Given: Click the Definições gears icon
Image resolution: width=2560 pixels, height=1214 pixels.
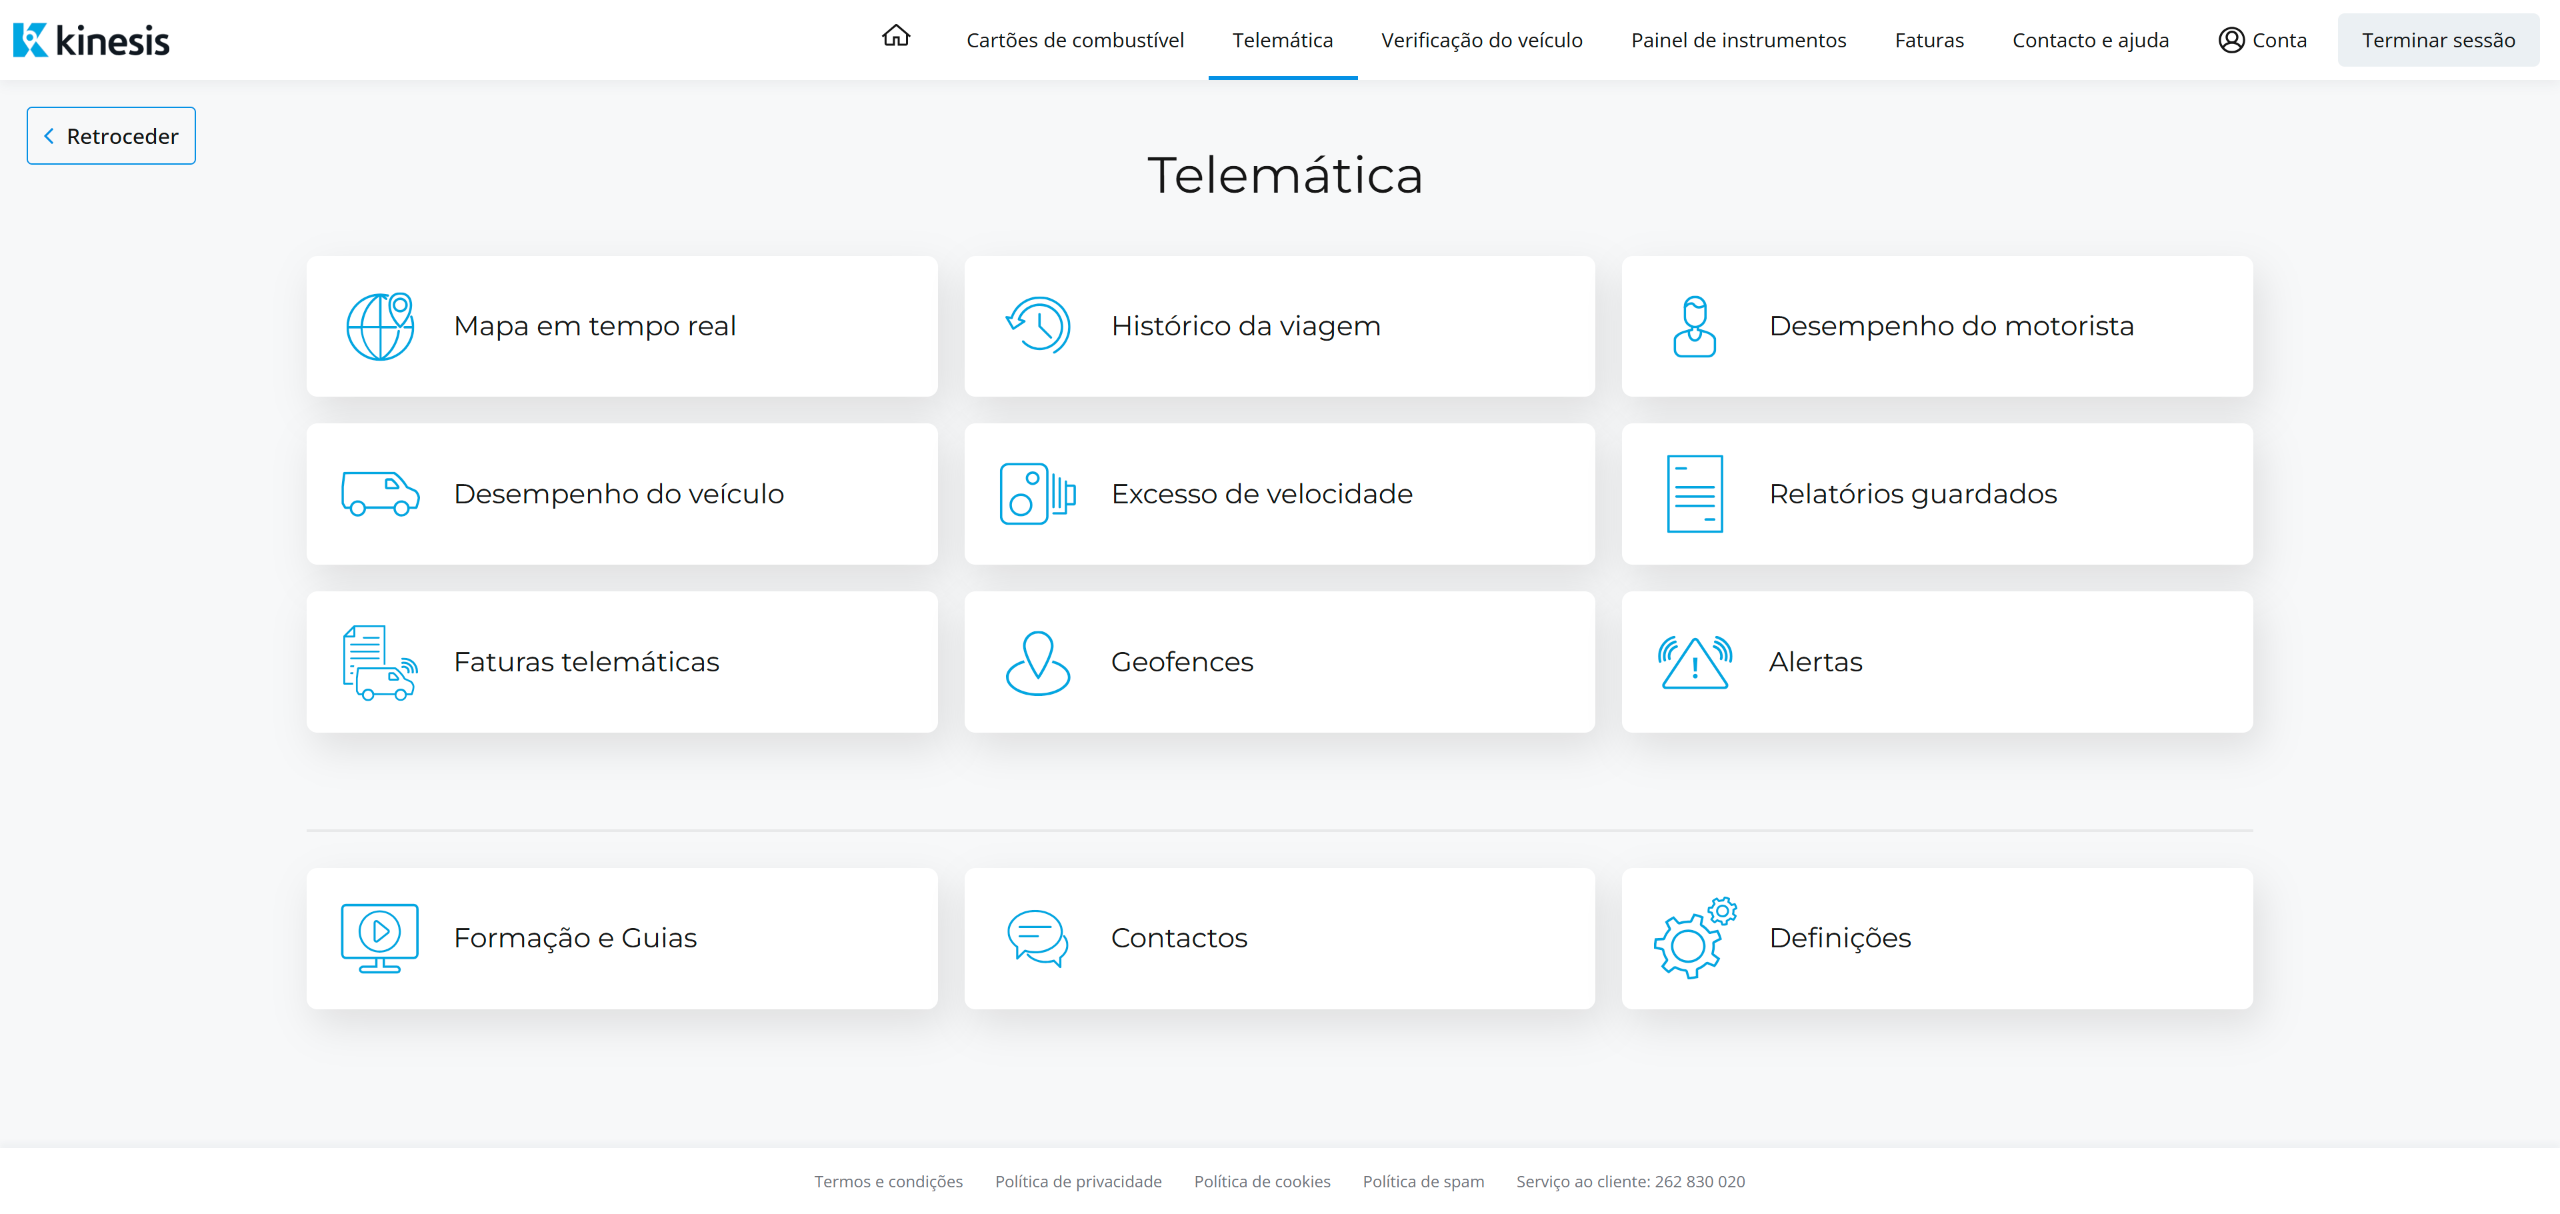Looking at the screenshot, I should tap(1694, 938).
